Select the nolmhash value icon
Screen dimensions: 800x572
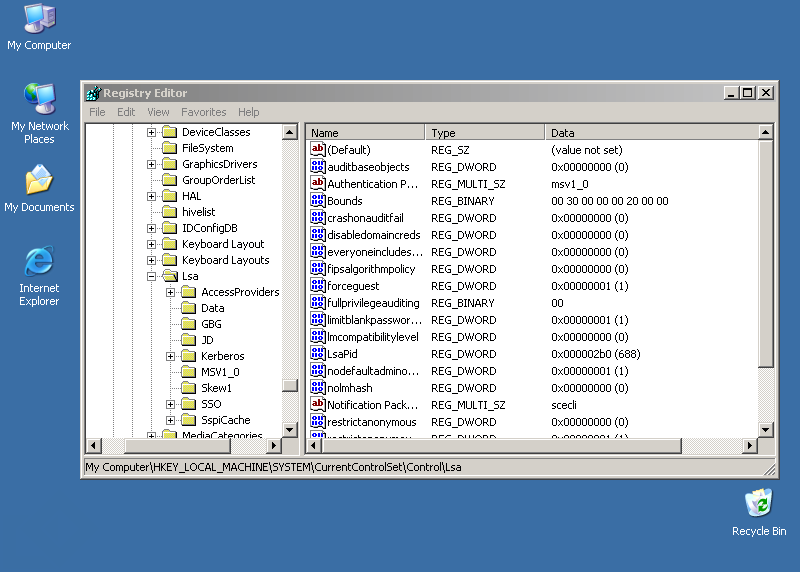tap(317, 387)
